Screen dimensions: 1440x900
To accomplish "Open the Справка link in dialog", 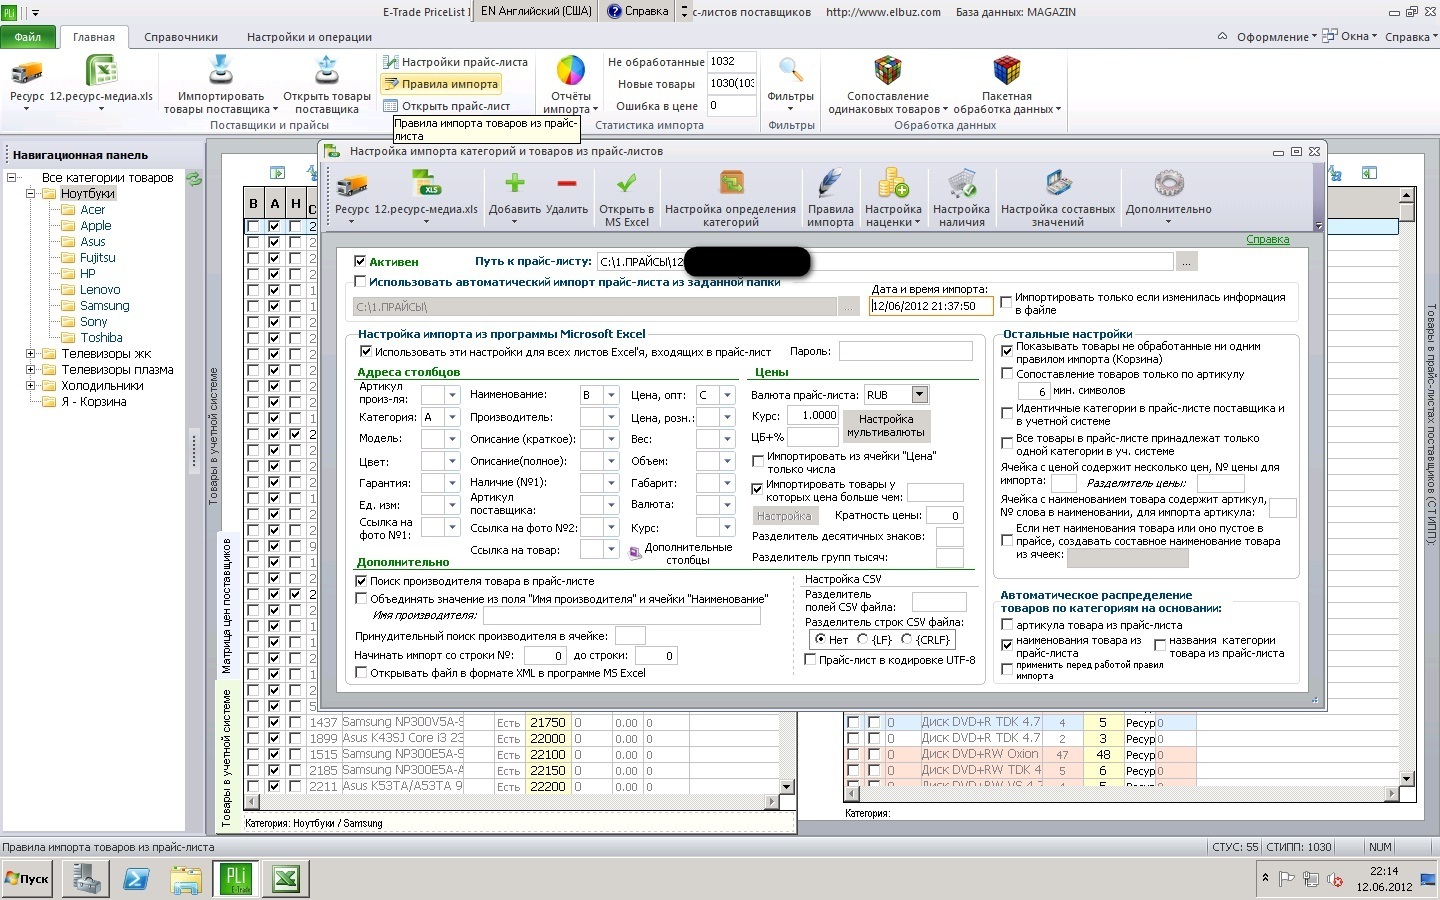I will coord(1268,240).
